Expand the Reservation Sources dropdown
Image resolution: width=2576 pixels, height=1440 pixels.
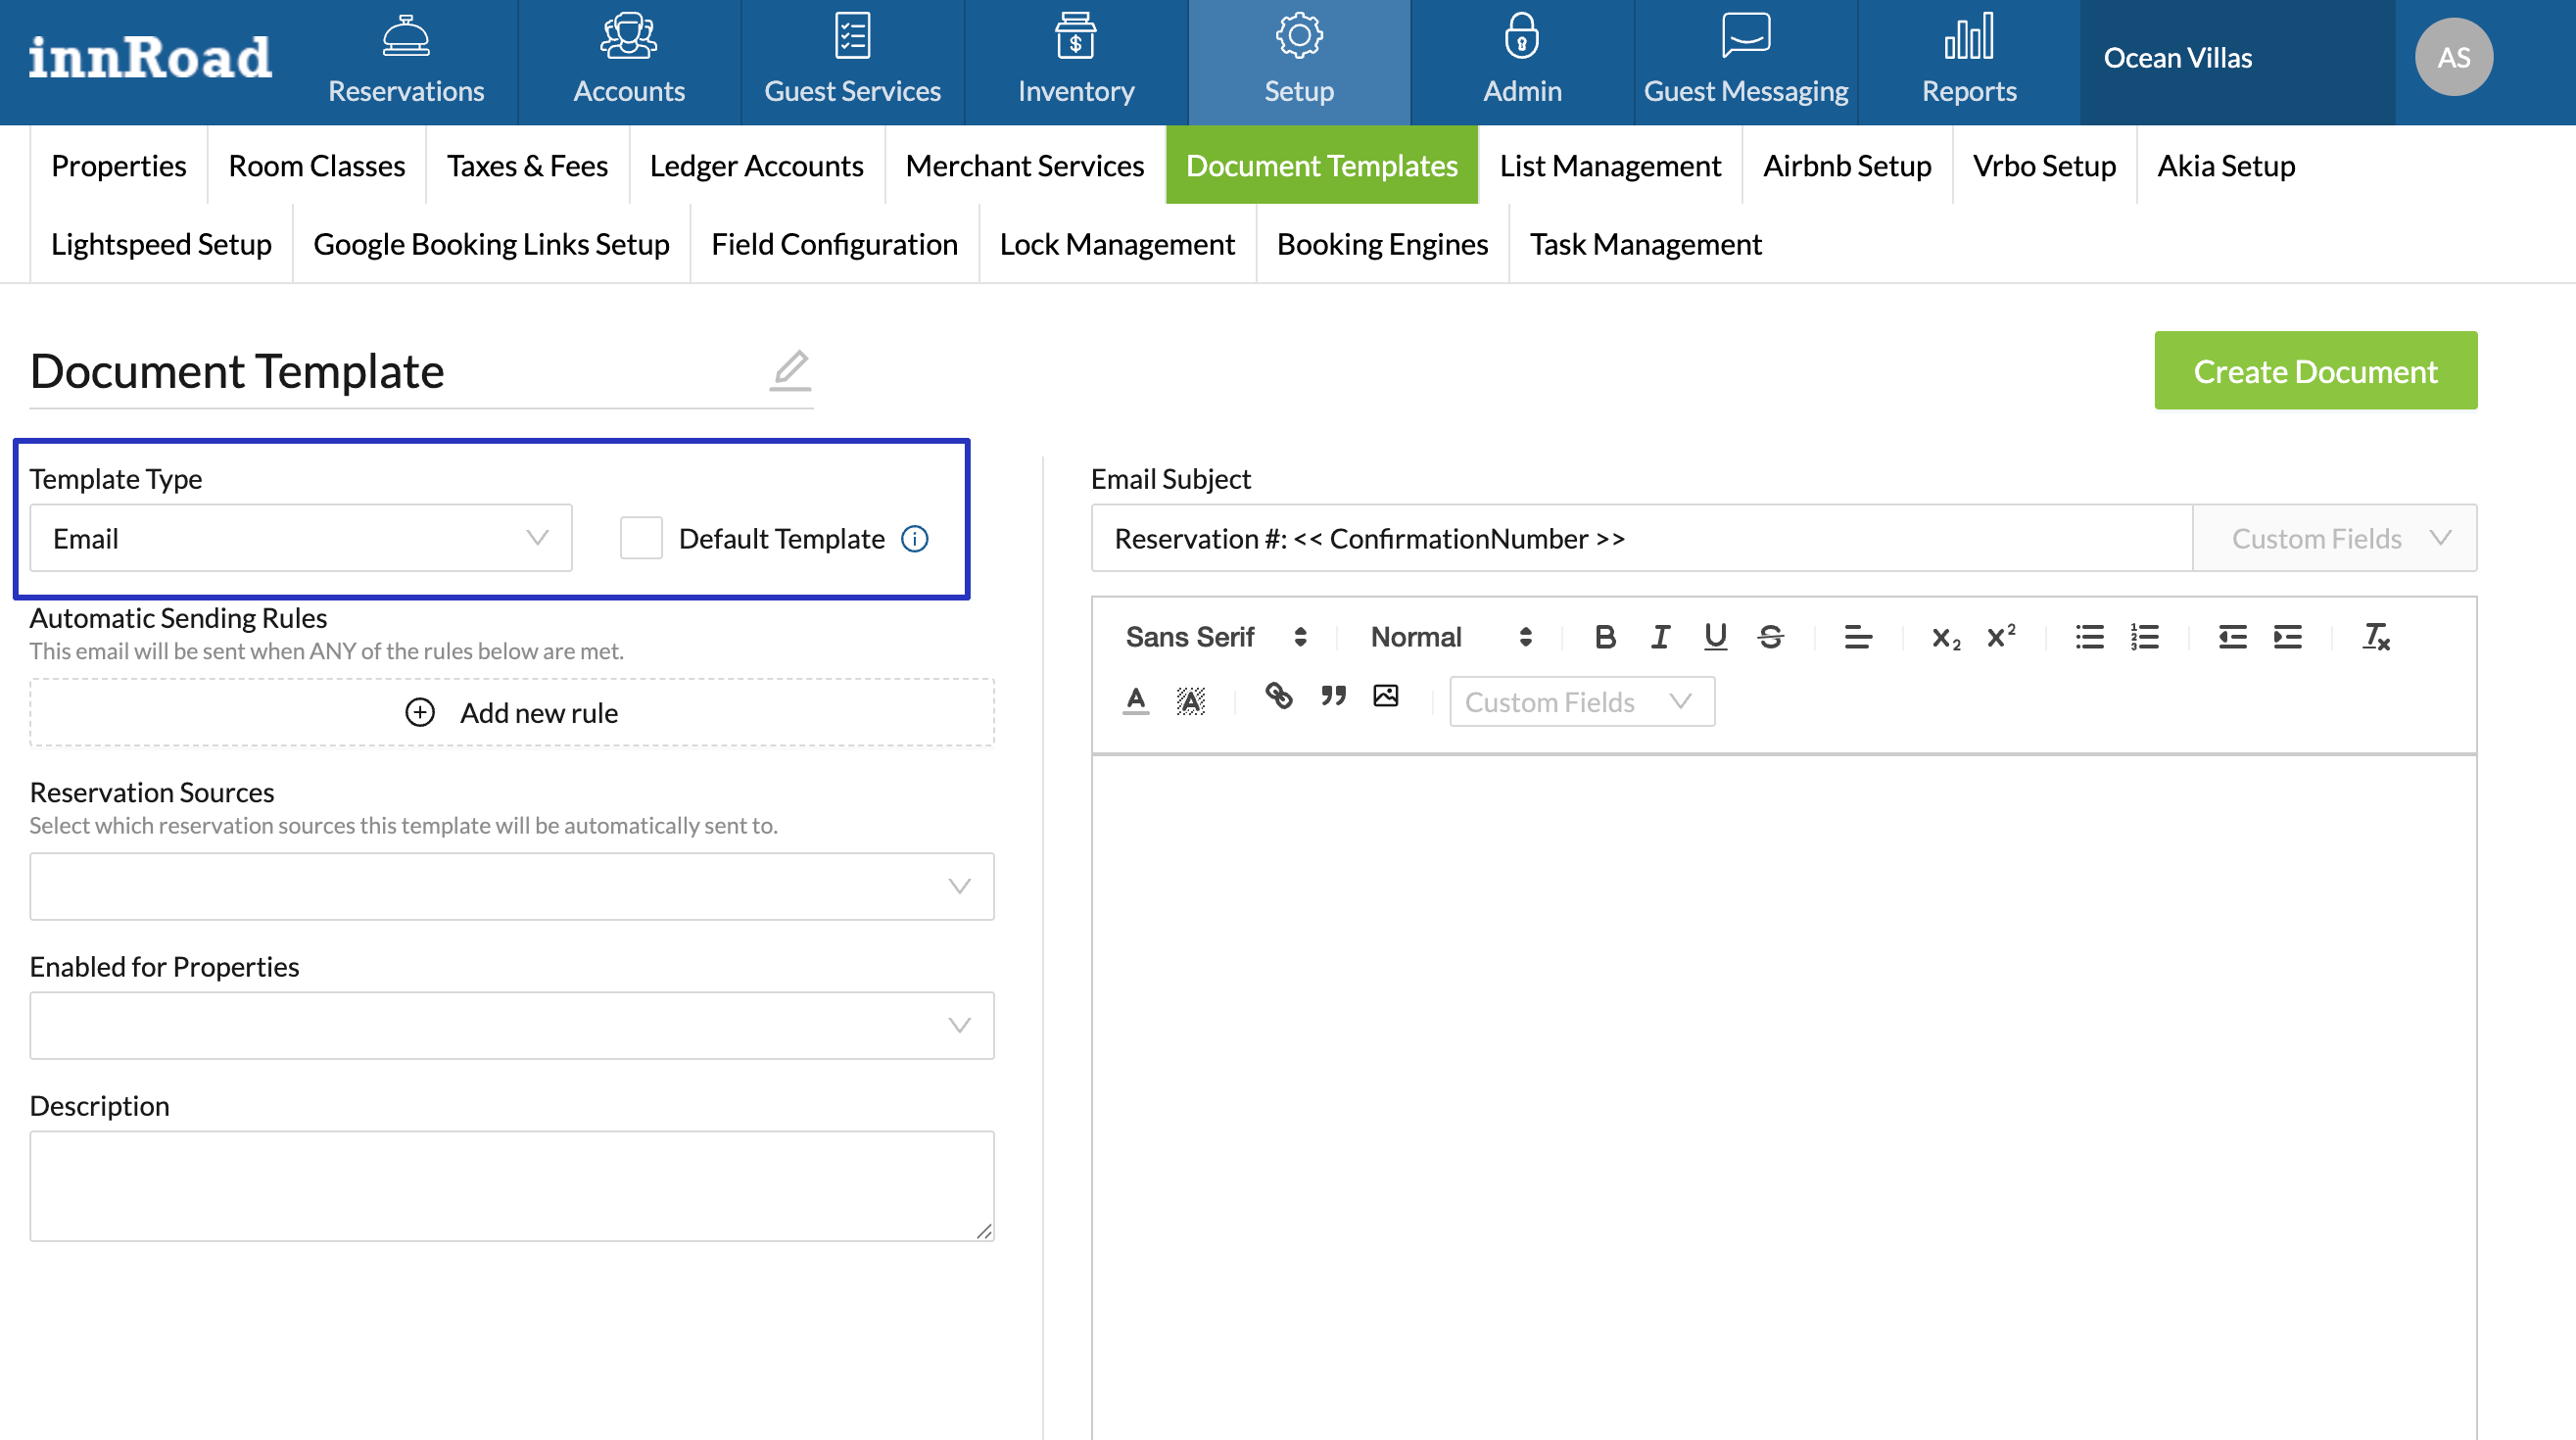511,886
